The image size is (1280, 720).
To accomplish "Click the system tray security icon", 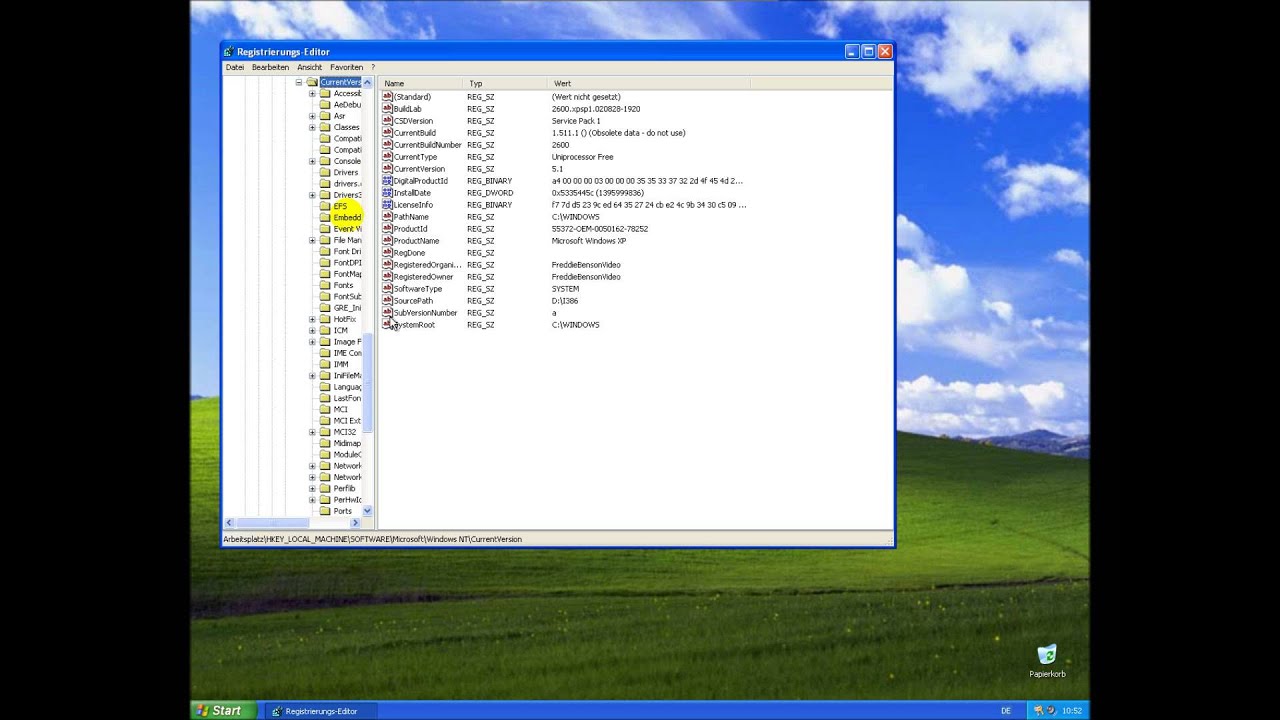I will 1040,711.
